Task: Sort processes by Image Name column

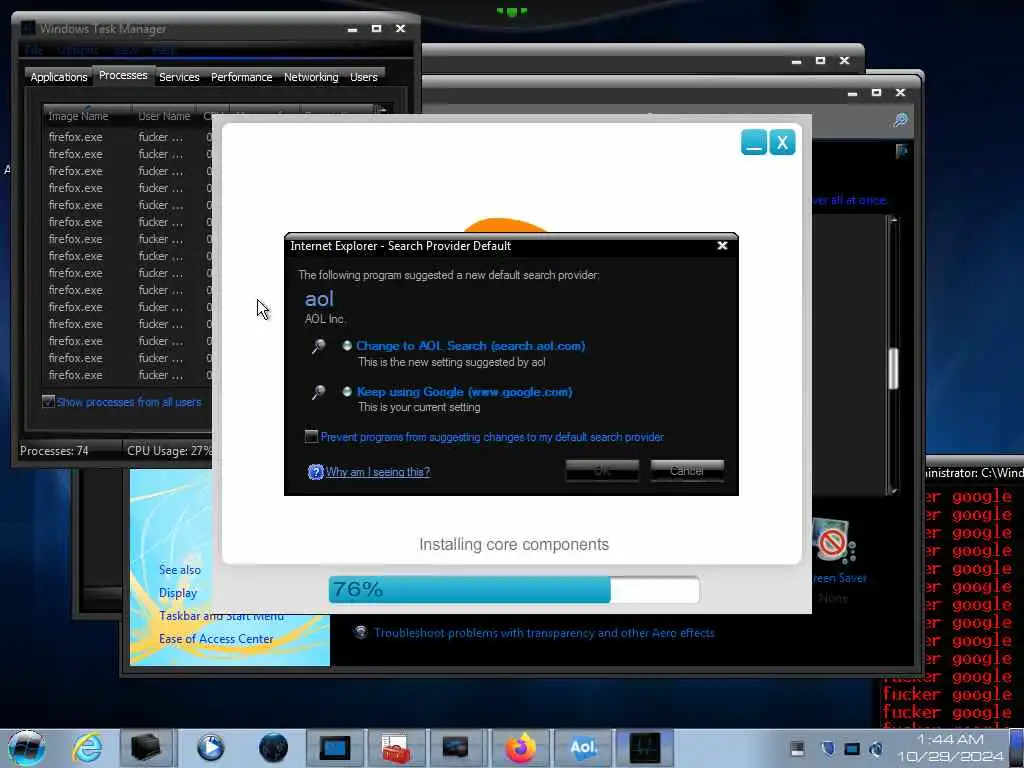Action: tap(88, 116)
